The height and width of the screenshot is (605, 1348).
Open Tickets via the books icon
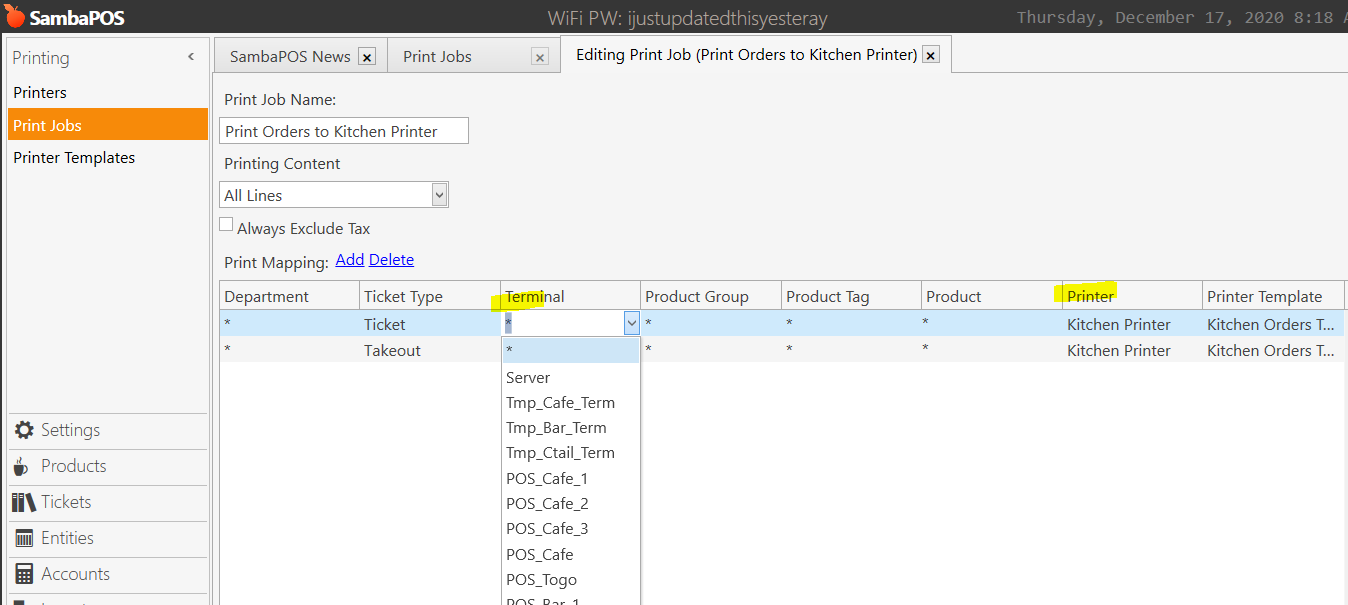[x=24, y=502]
